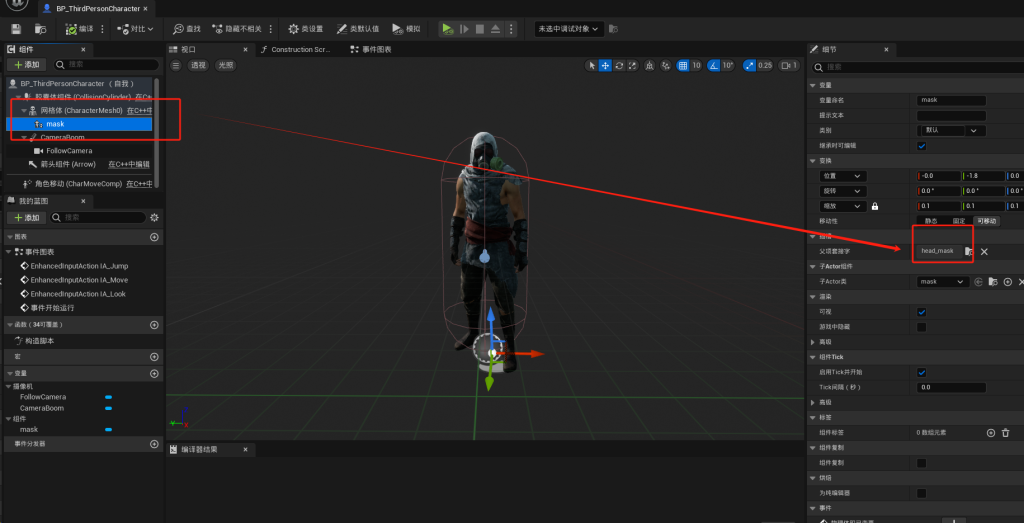
Task: Clear parent socket with X beside head_mask
Action: 984,251
